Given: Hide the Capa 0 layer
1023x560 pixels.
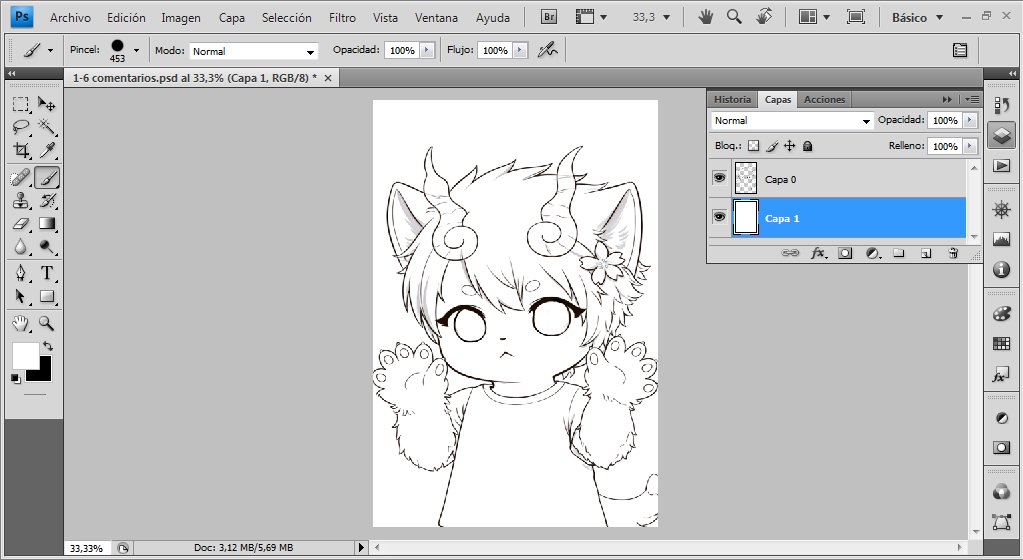Looking at the screenshot, I should click(x=719, y=178).
